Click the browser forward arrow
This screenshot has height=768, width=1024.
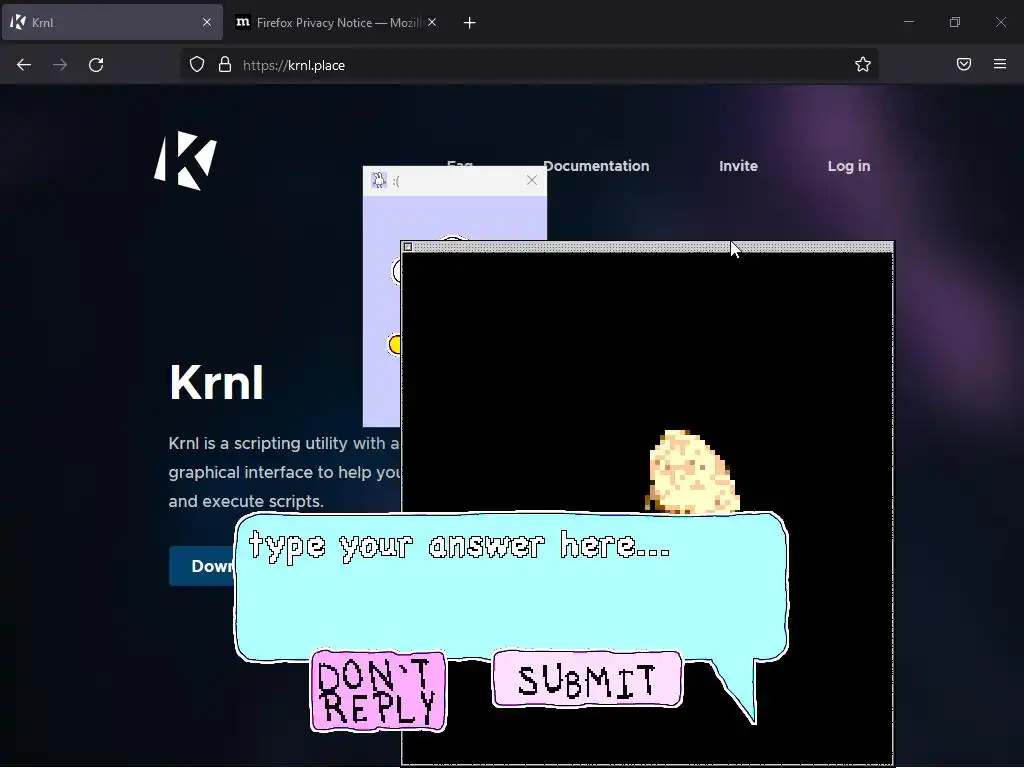pyautogui.click(x=60, y=65)
